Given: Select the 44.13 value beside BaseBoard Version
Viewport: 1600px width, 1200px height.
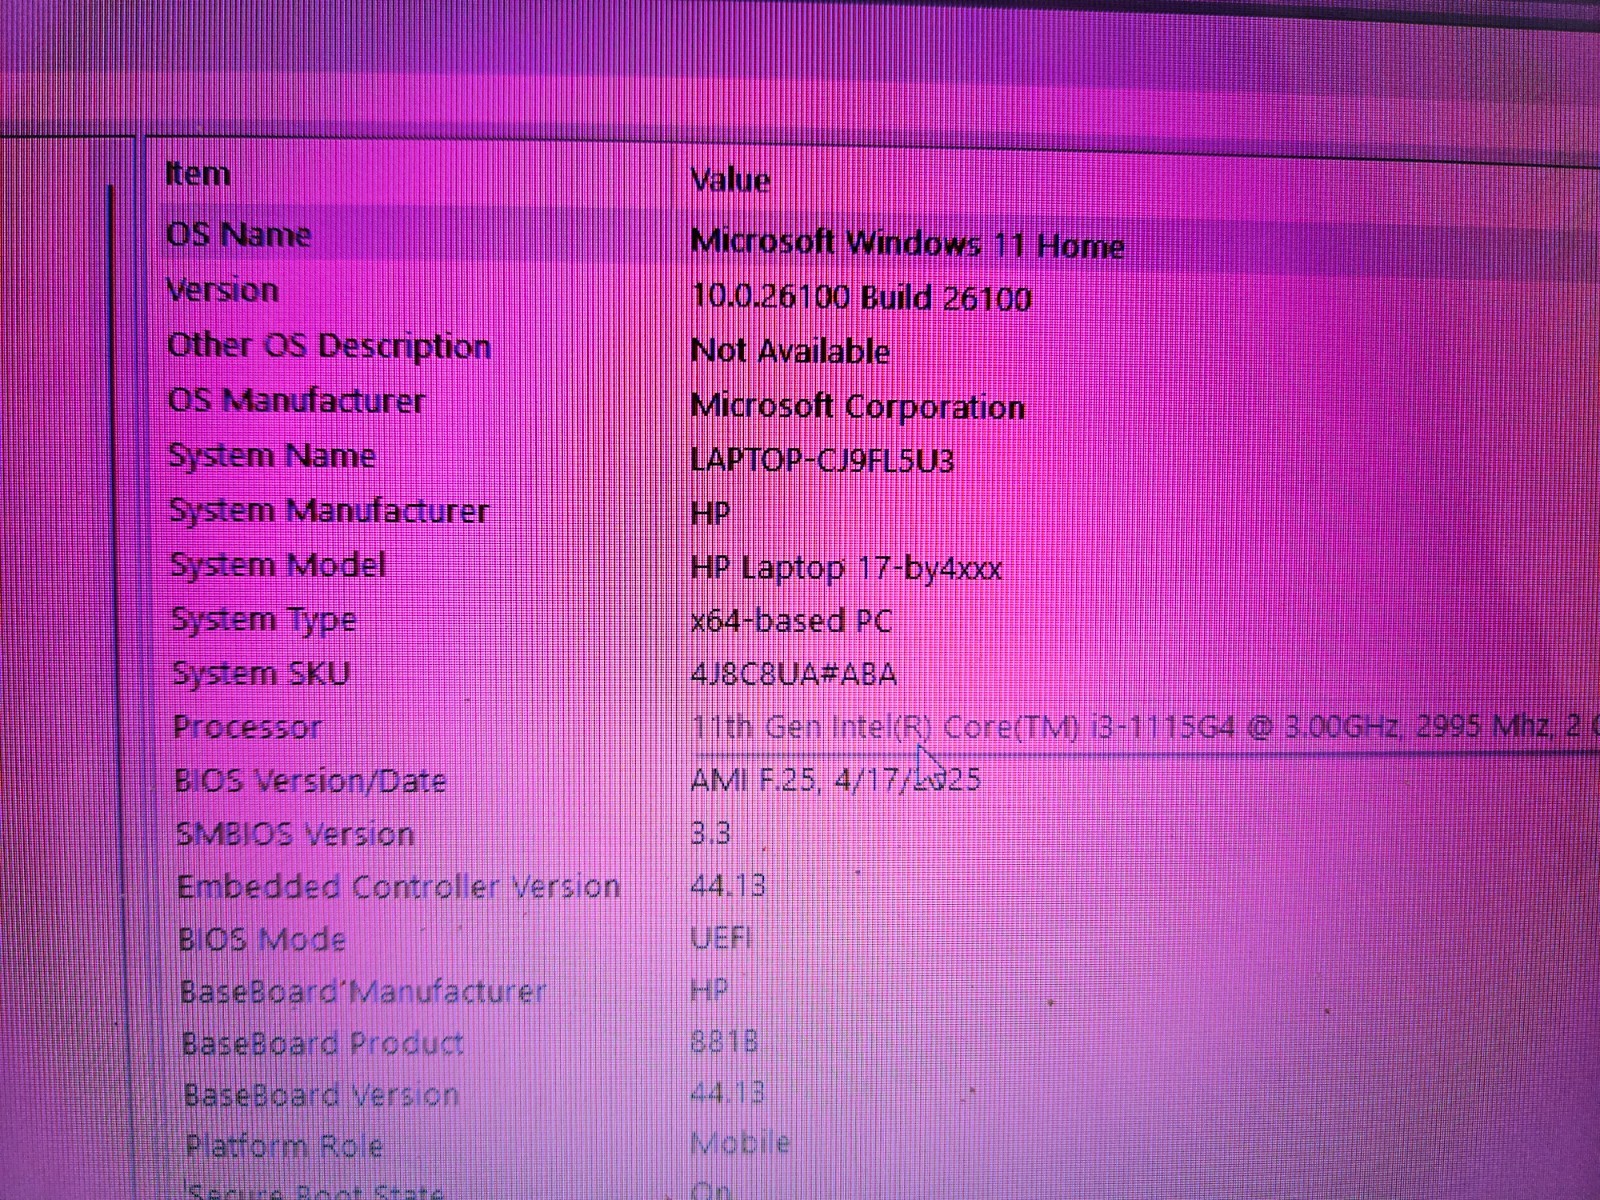Looking at the screenshot, I should (x=727, y=1093).
